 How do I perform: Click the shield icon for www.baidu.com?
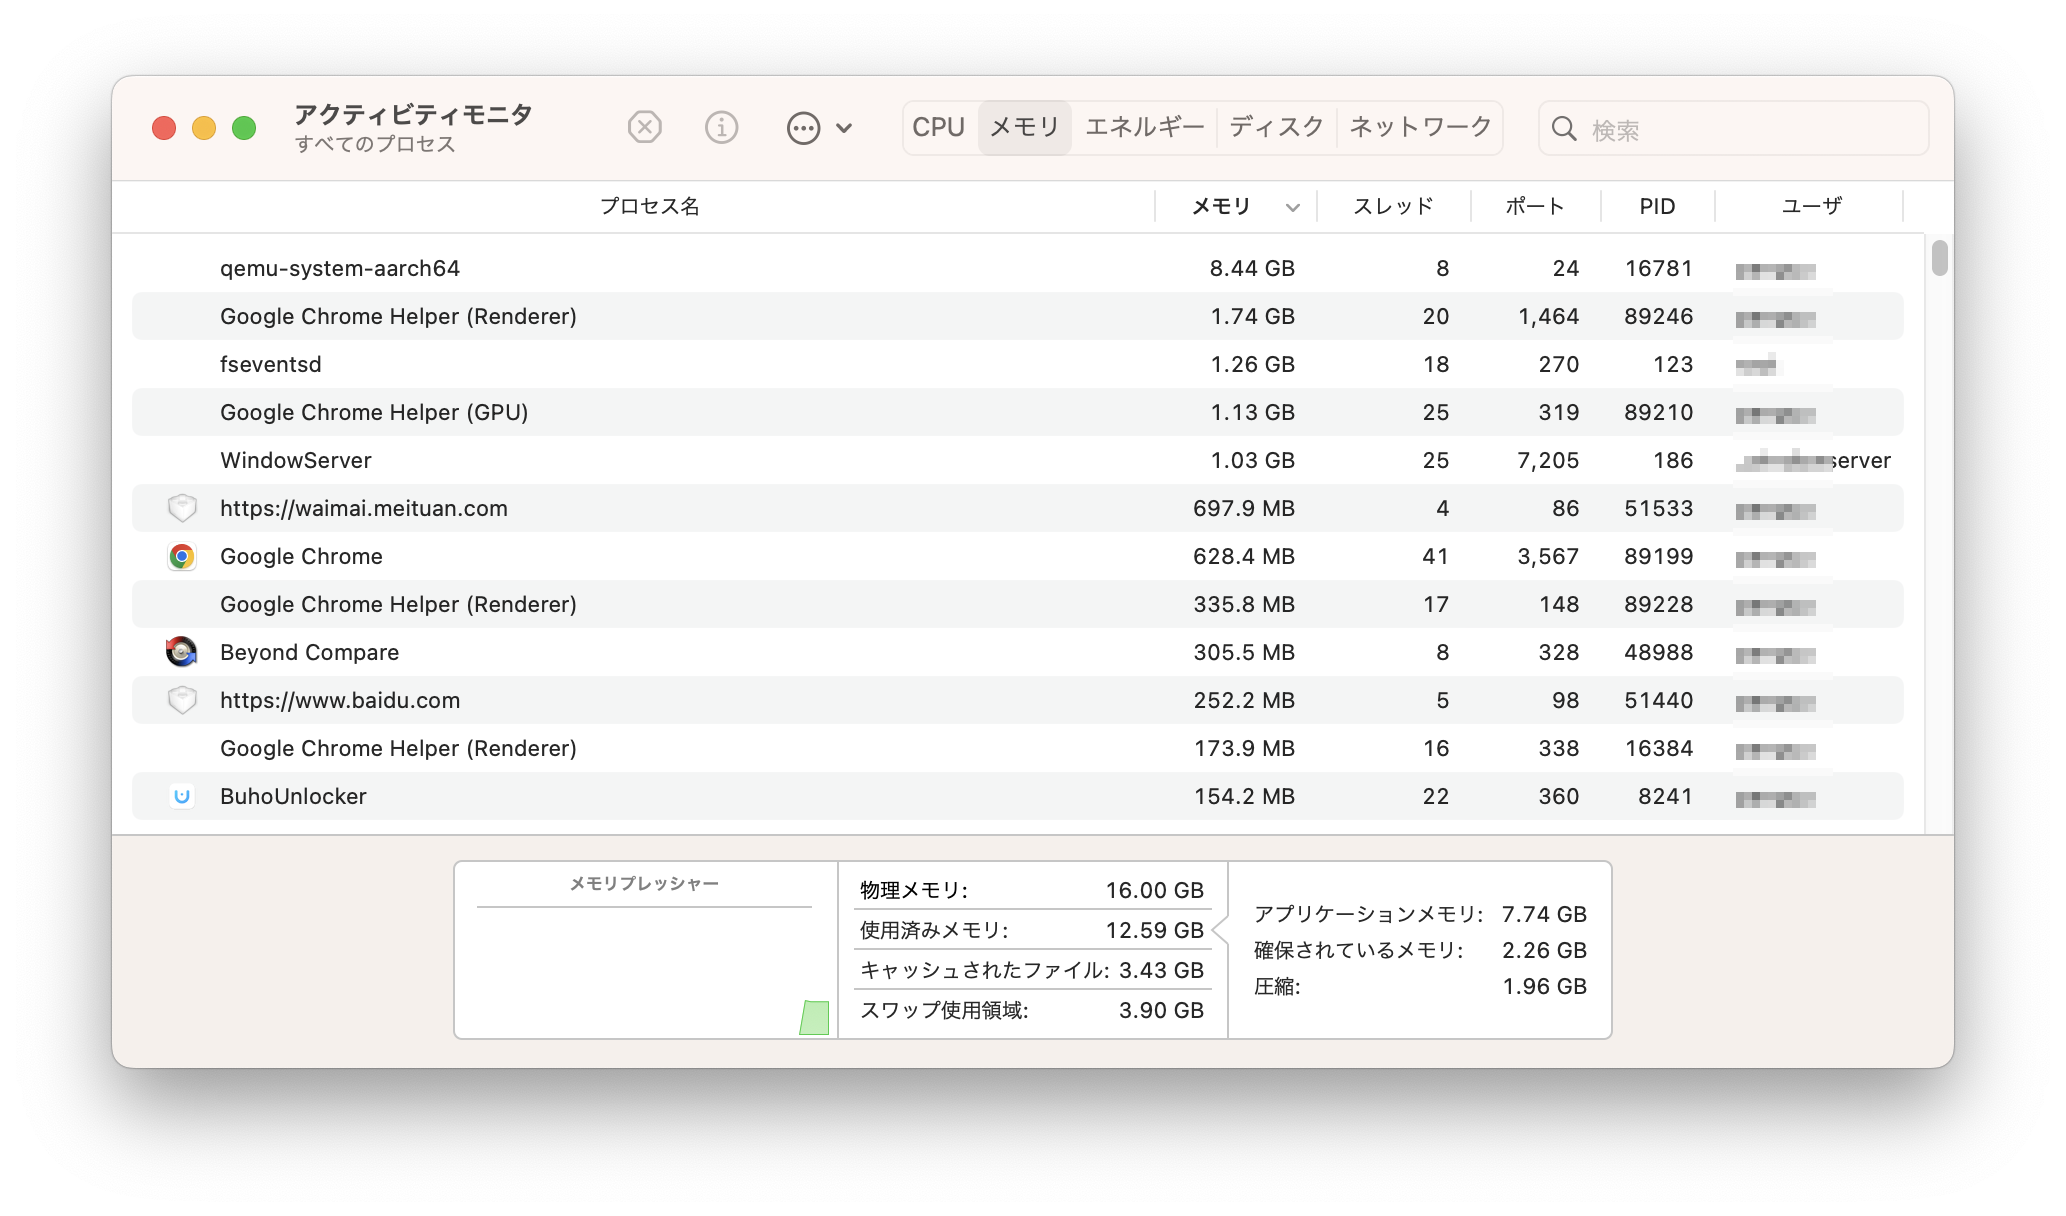(x=182, y=700)
